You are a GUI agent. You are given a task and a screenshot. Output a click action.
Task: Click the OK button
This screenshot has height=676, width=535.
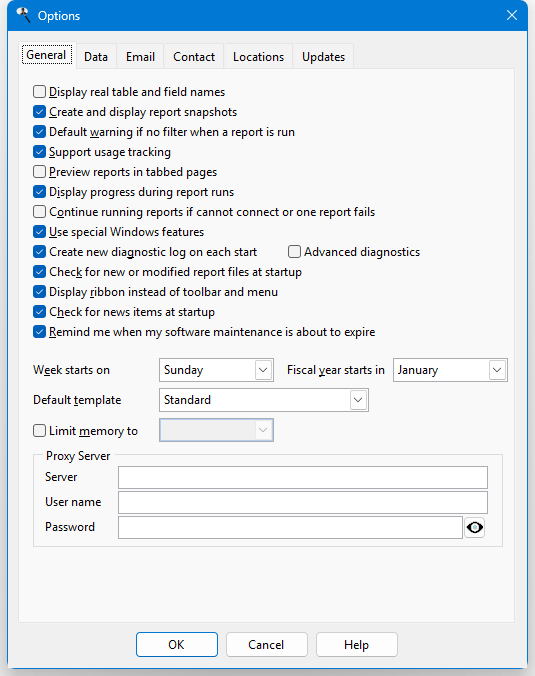point(177,645)
